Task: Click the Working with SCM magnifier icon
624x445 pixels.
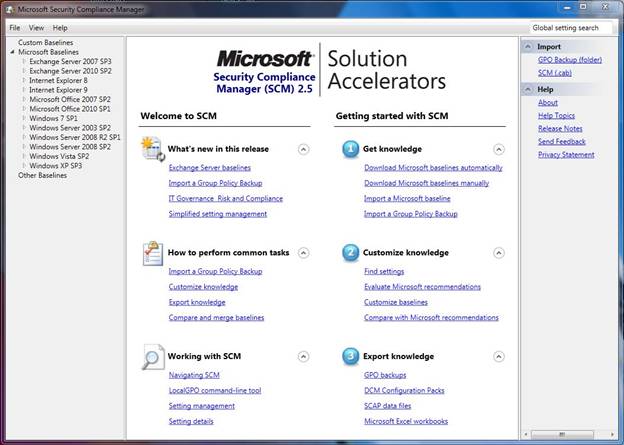Action: pyautogui.click(x=153, y=357)
